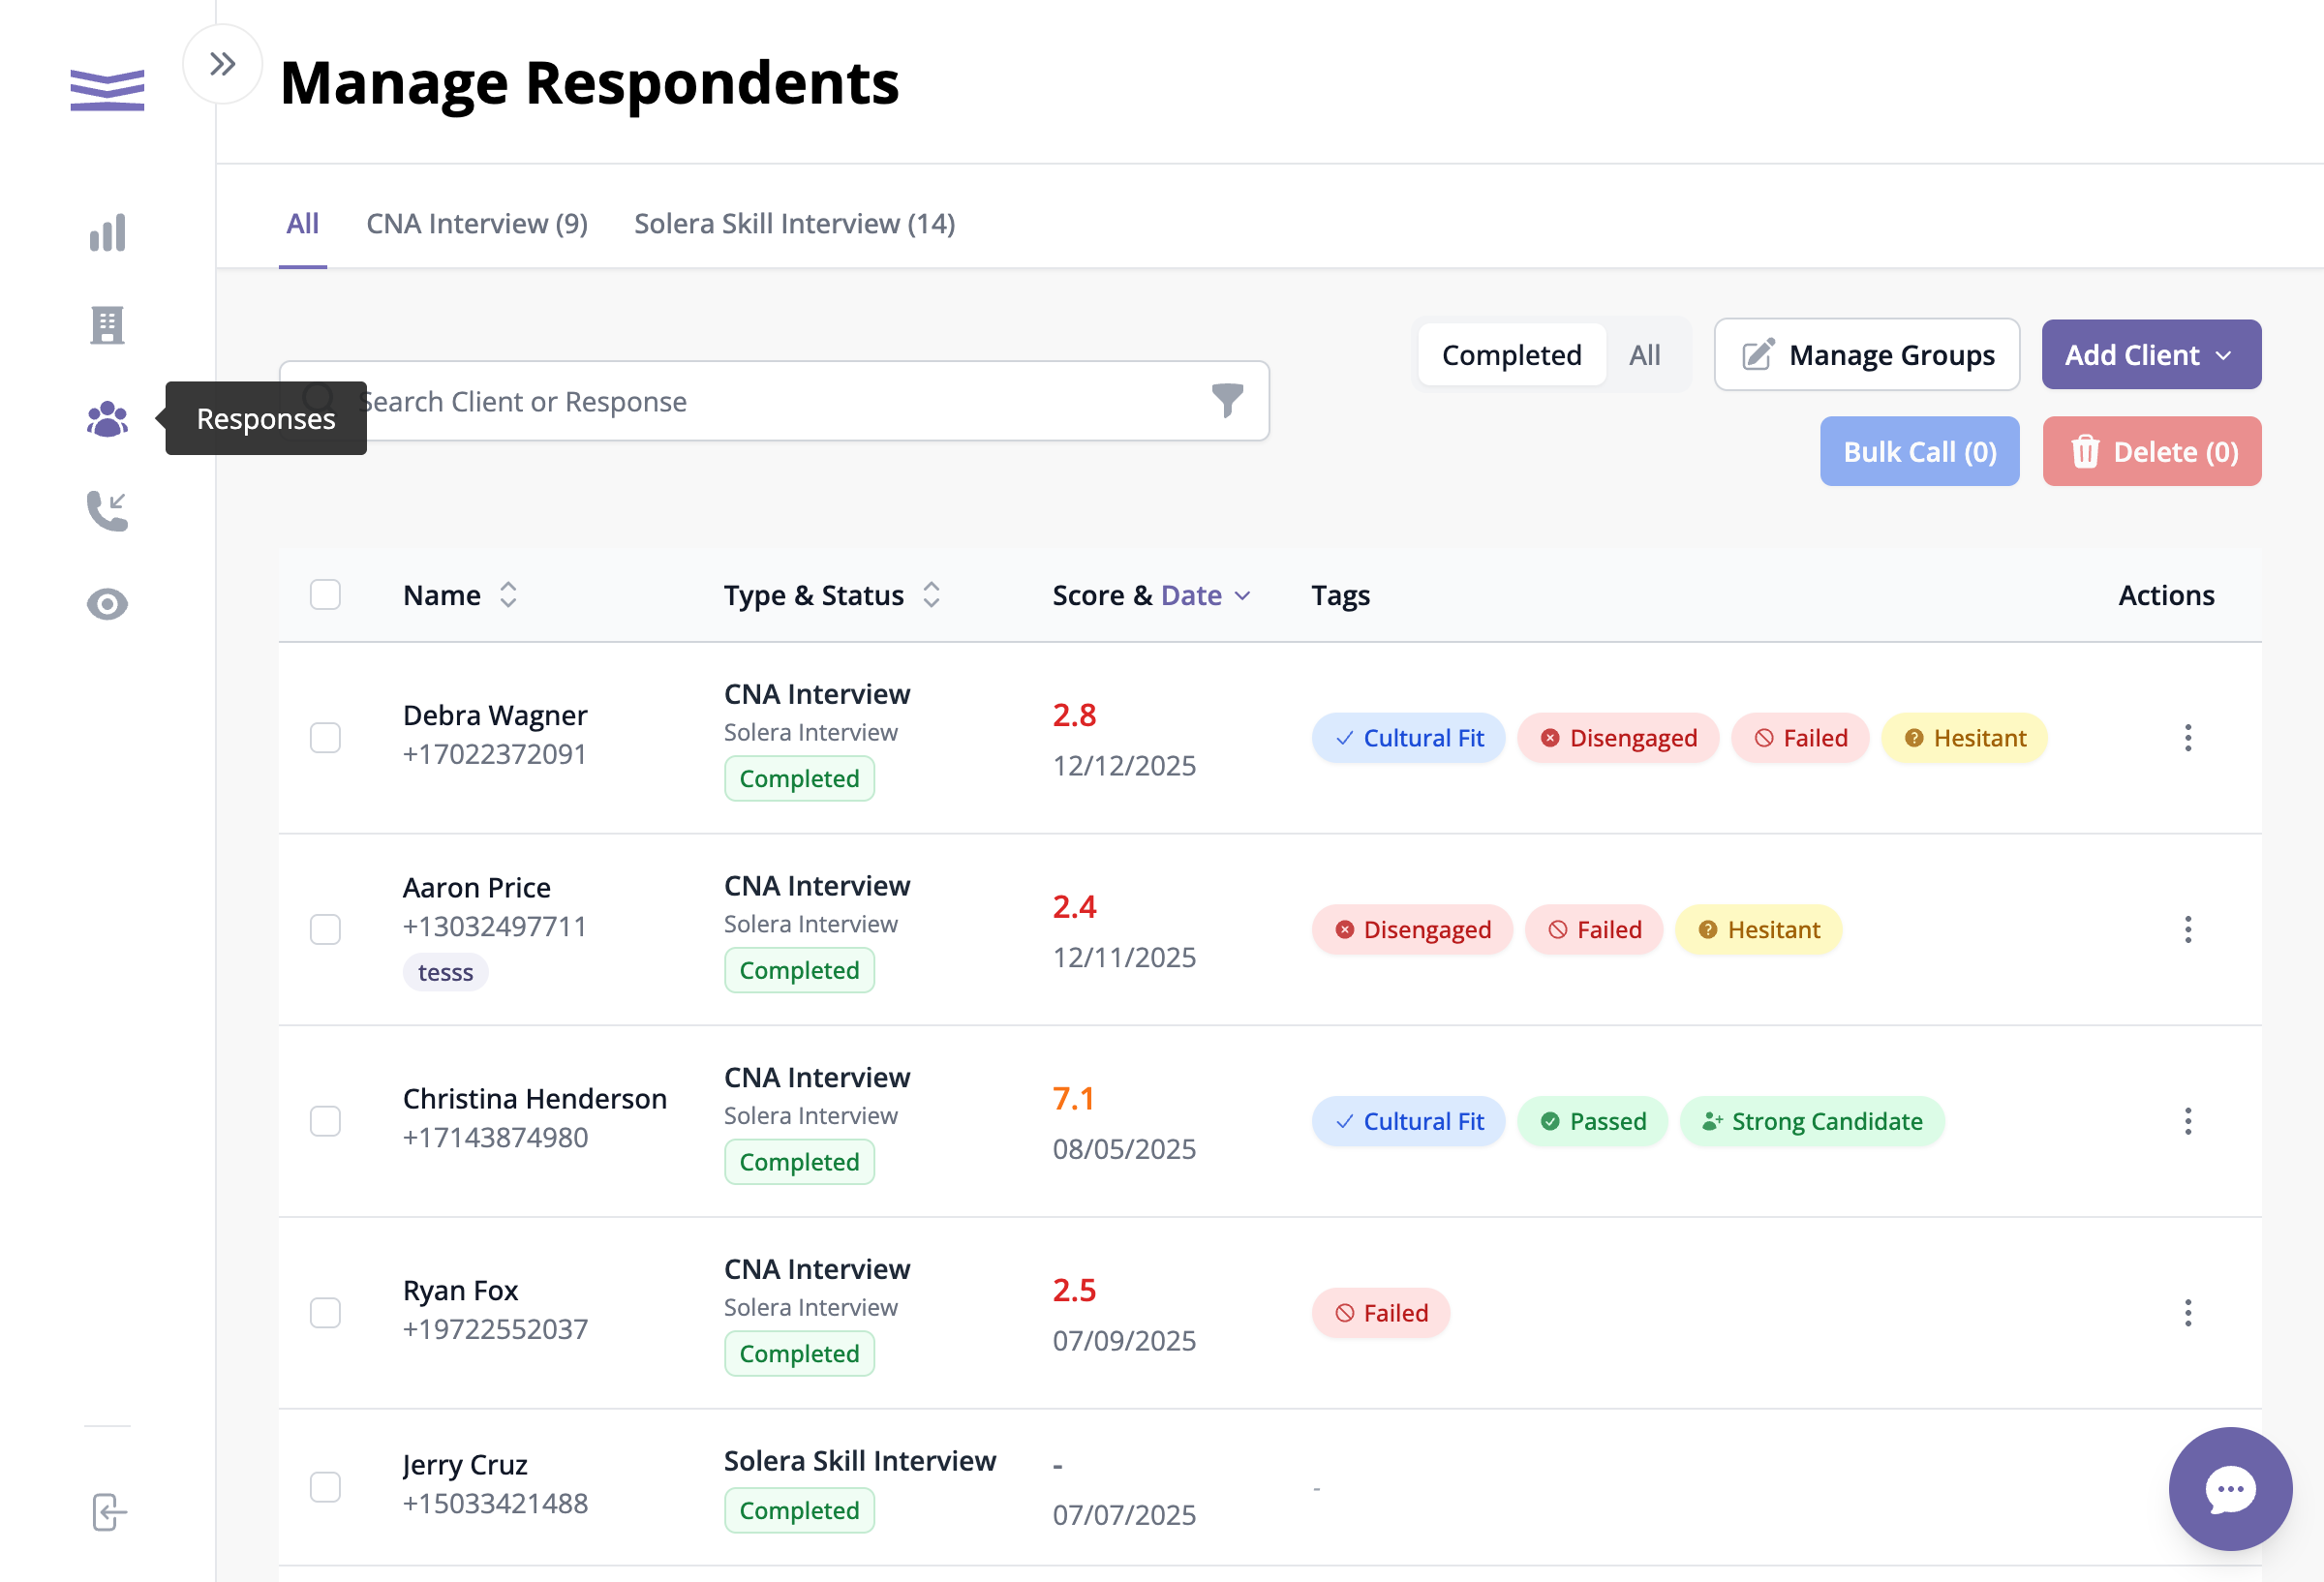Click the phone number +17022372091
2324x1582 pixels.
pos(494,754)
